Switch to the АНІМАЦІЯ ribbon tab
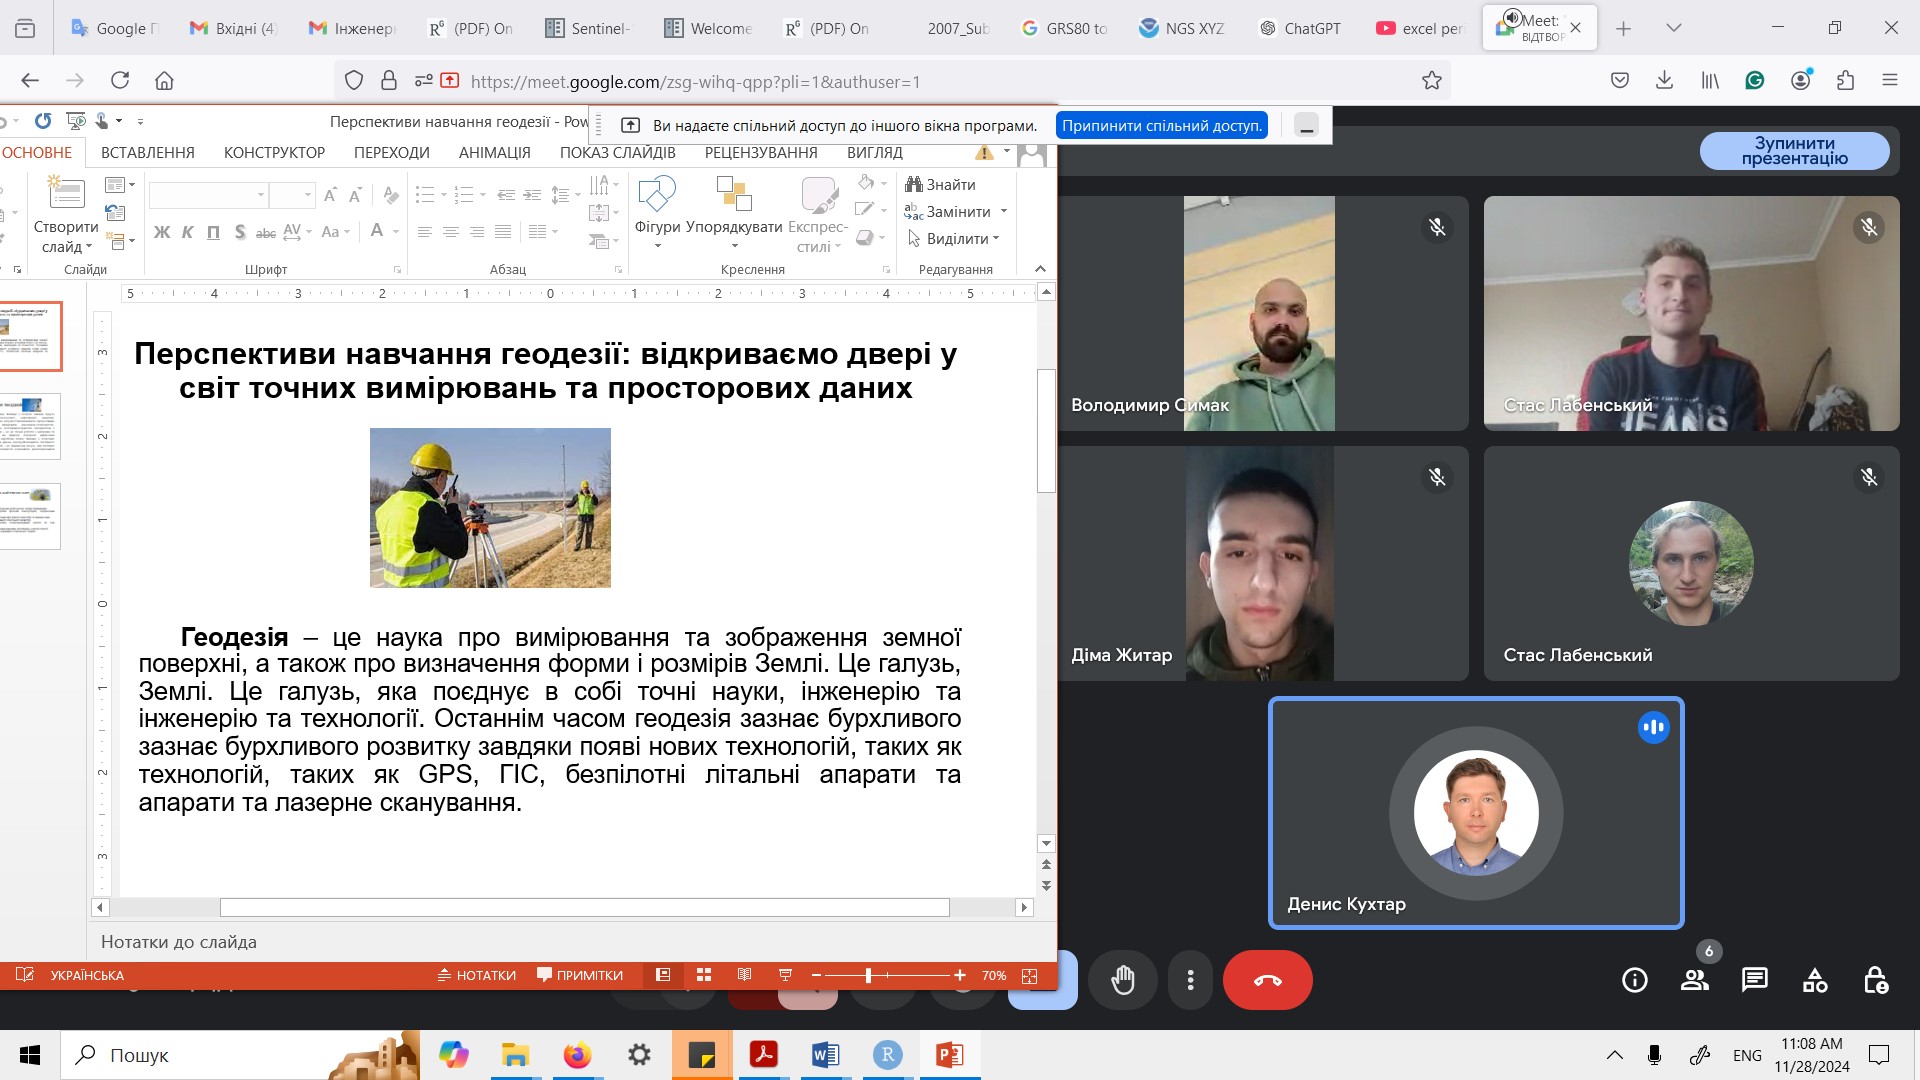Image resolution: width=1920 pixels, height=1080 pixels. pos(494,153)
